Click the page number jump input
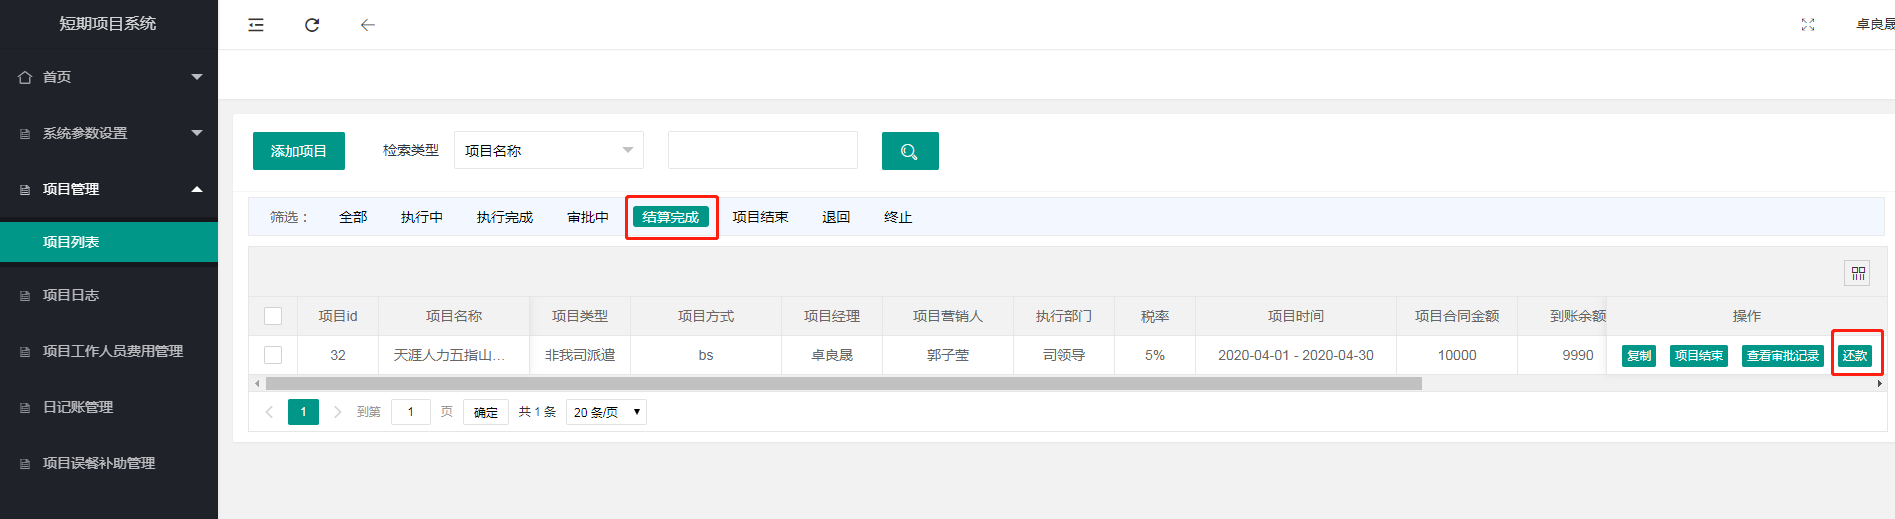Screen dimensions: 1895x519 (411, 412)
